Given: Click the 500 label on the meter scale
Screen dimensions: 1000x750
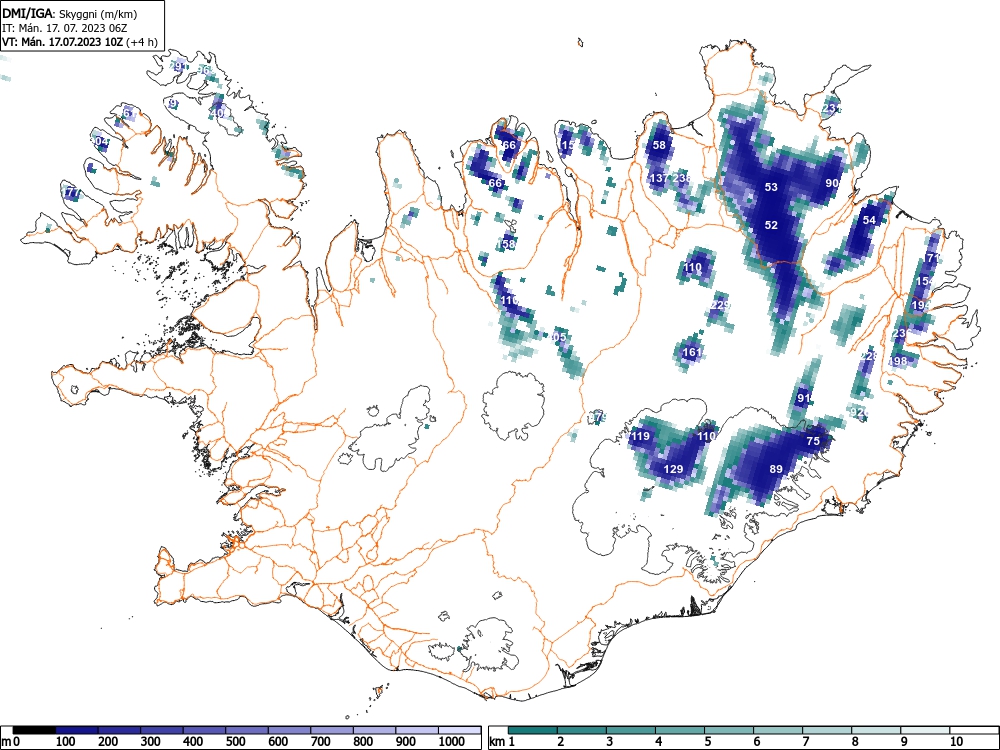Looking at the screenshot, I should [235, 742].
